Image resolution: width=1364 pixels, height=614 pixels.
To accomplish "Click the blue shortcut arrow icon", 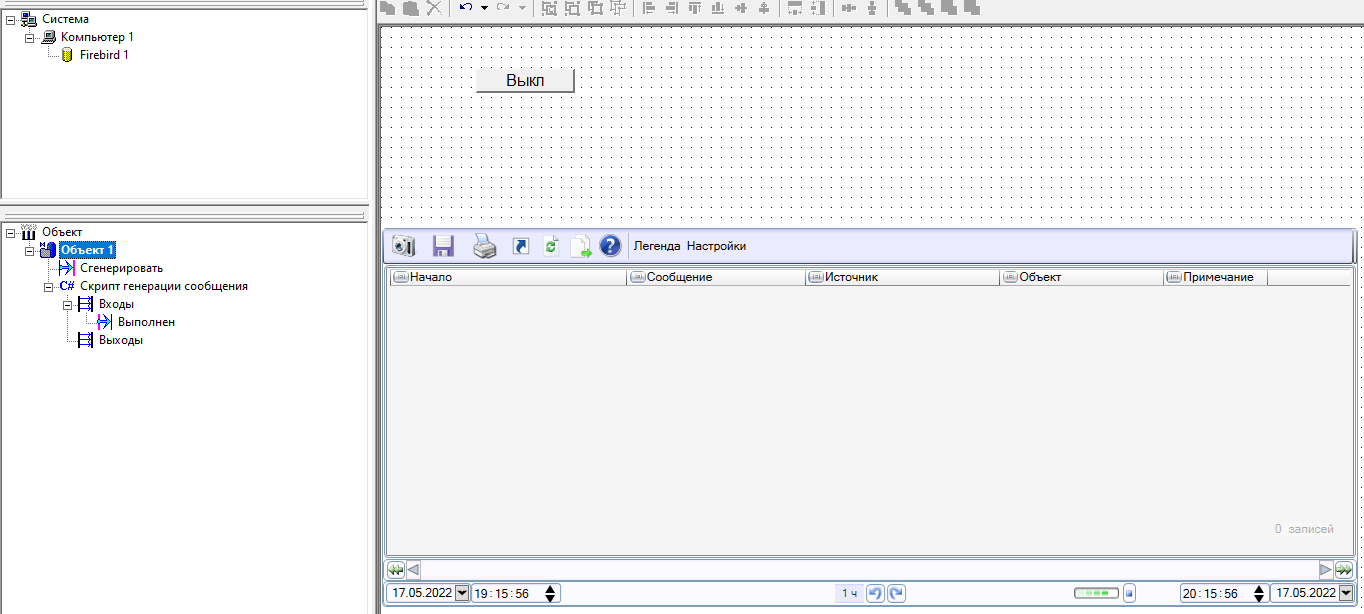I will (521, 246).
